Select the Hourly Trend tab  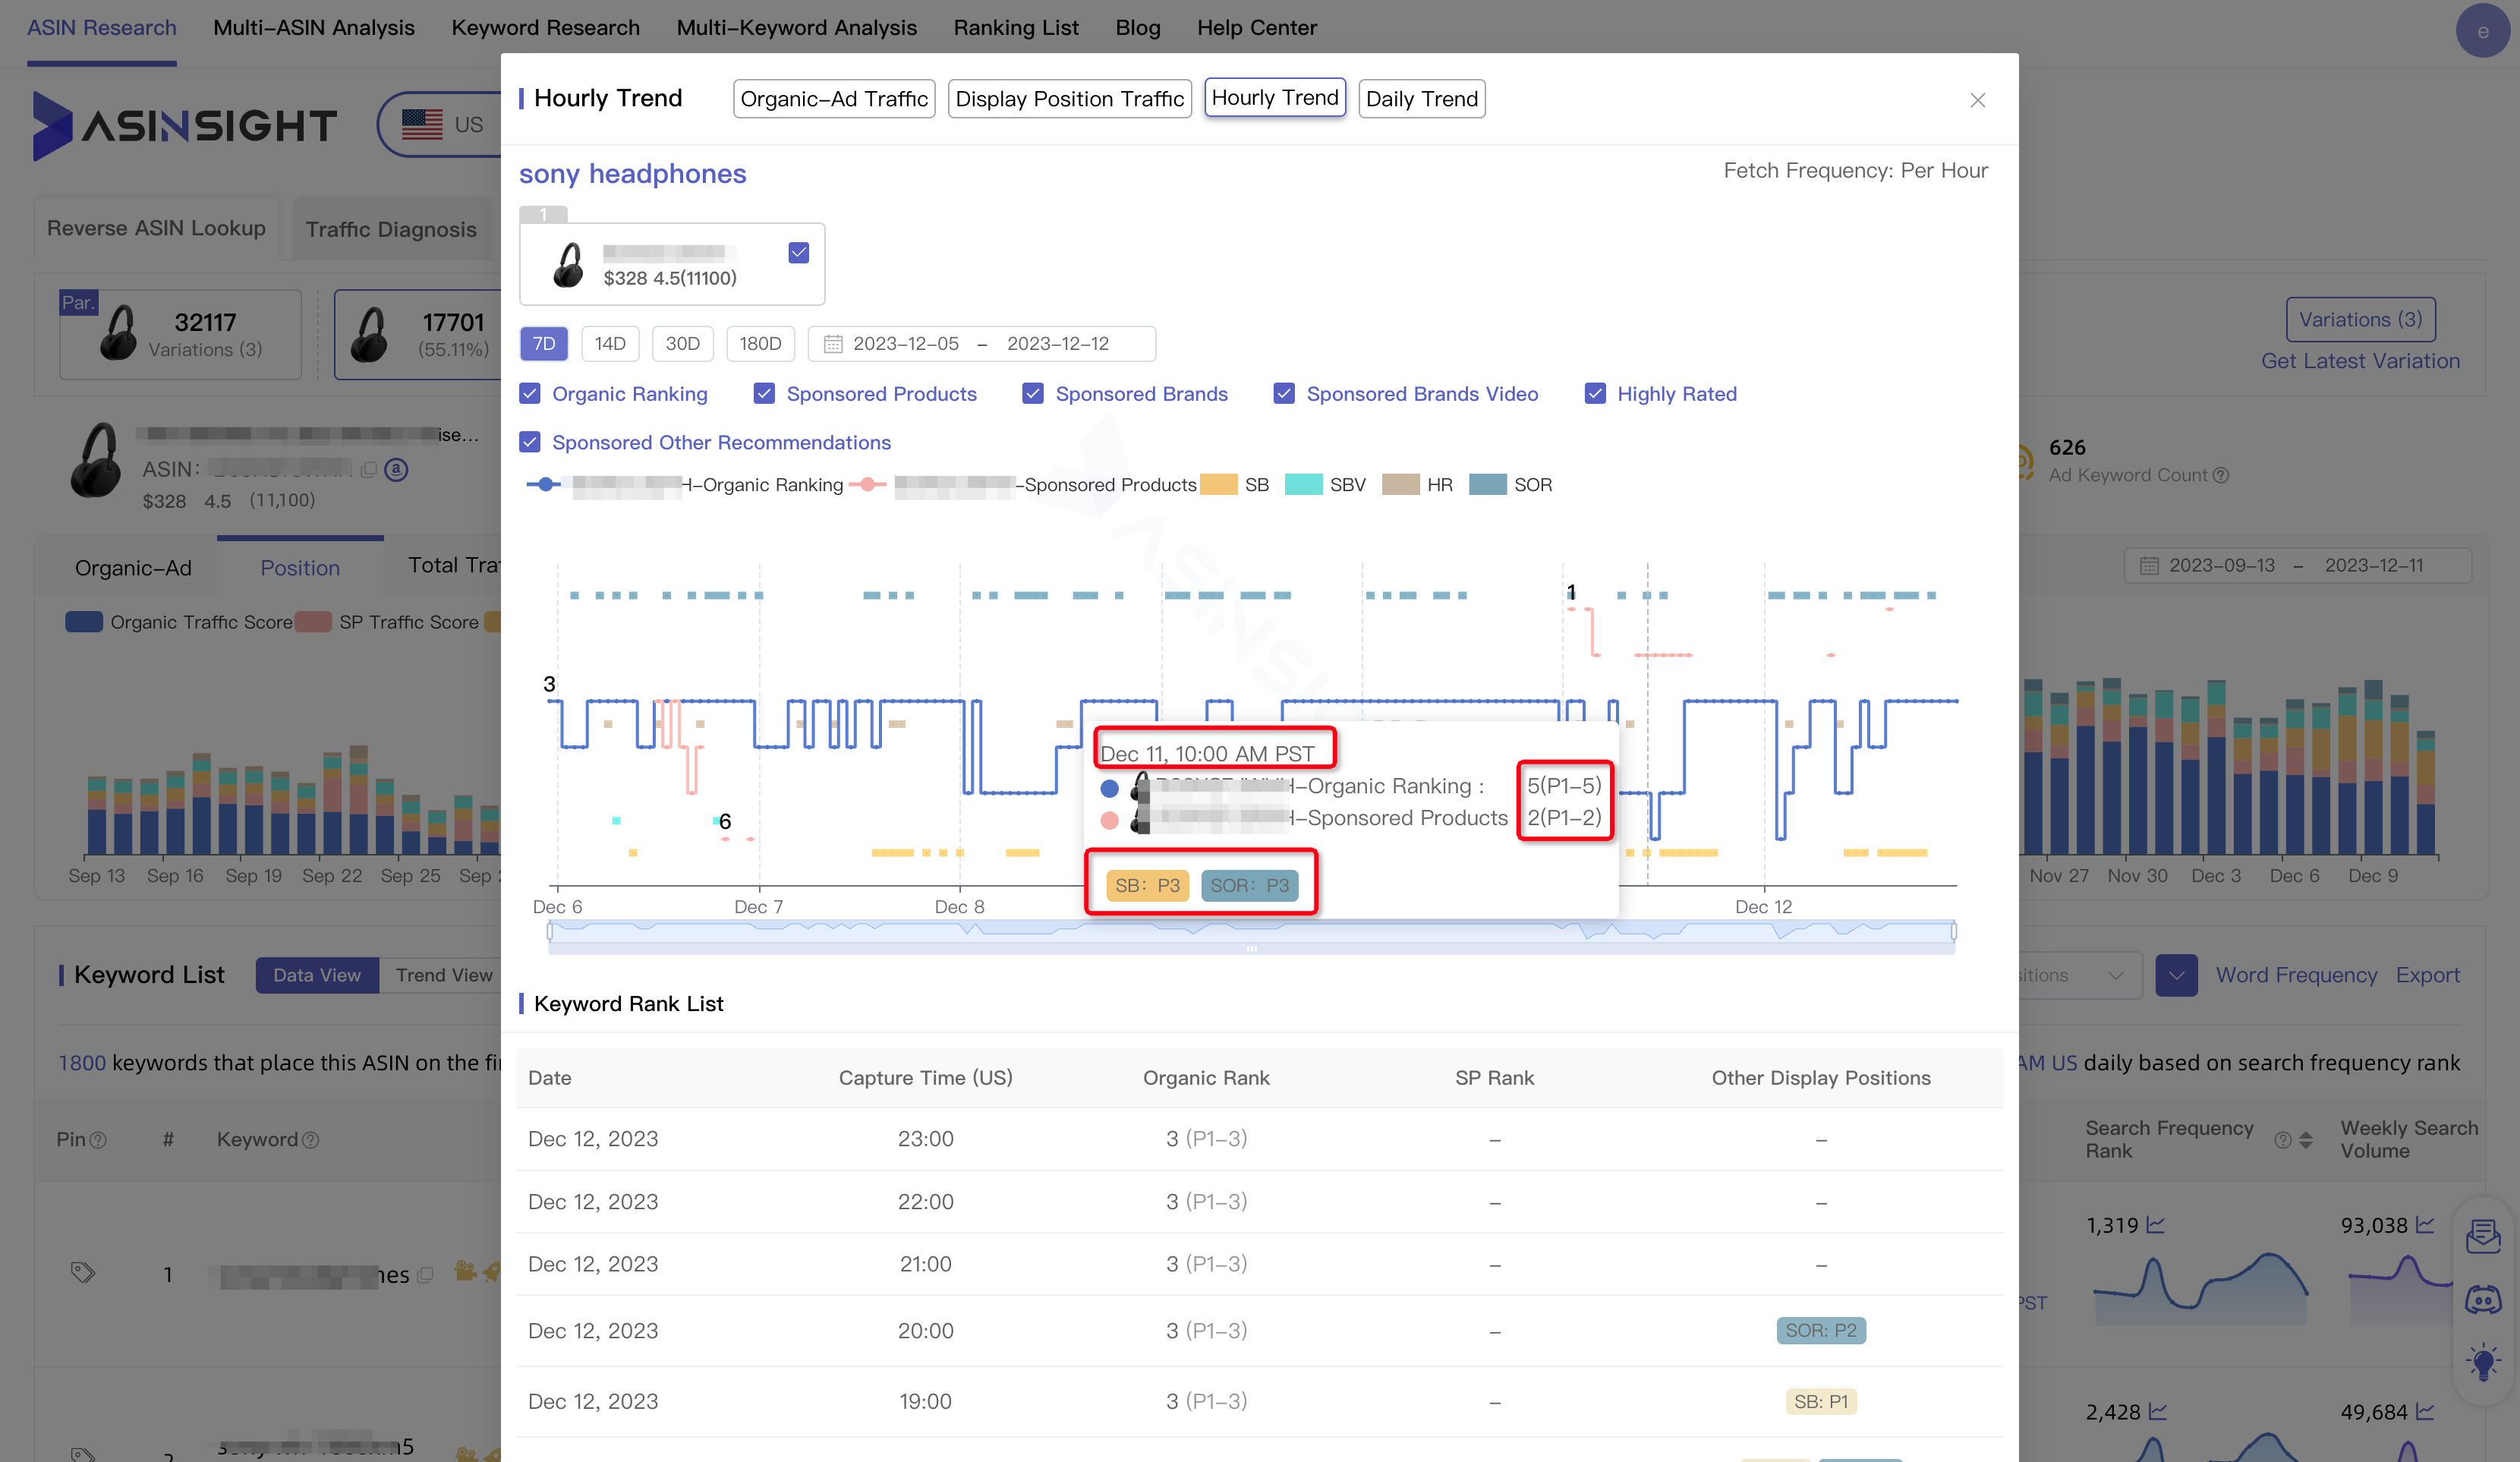coord(1275,98)
